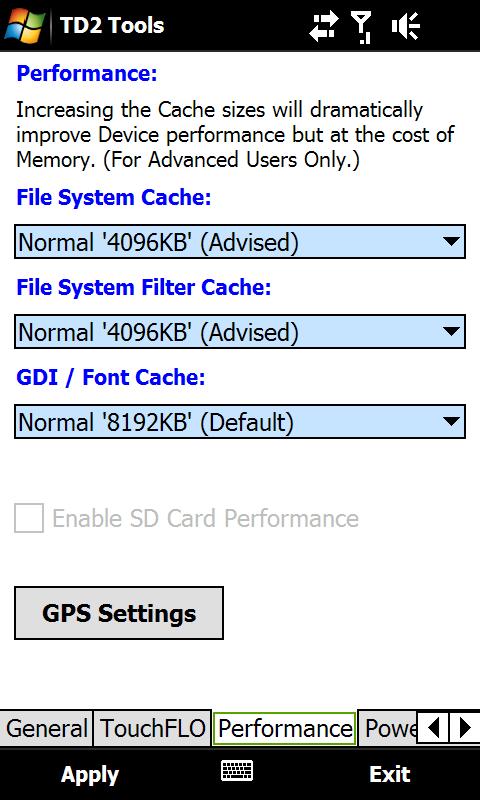Open the on-screen keyboard icon
480x800 pixels.
point(237,770)
